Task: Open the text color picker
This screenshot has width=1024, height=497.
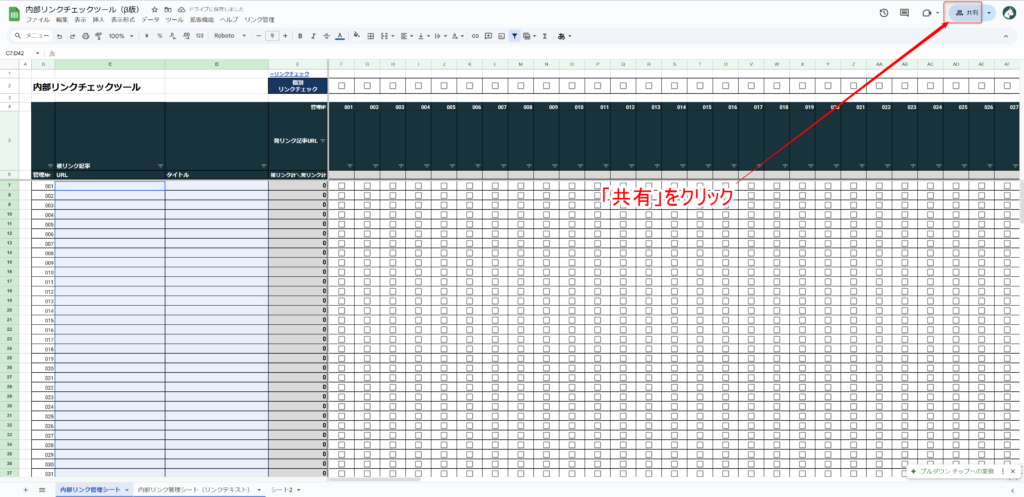Action: (x=340, y=36)
